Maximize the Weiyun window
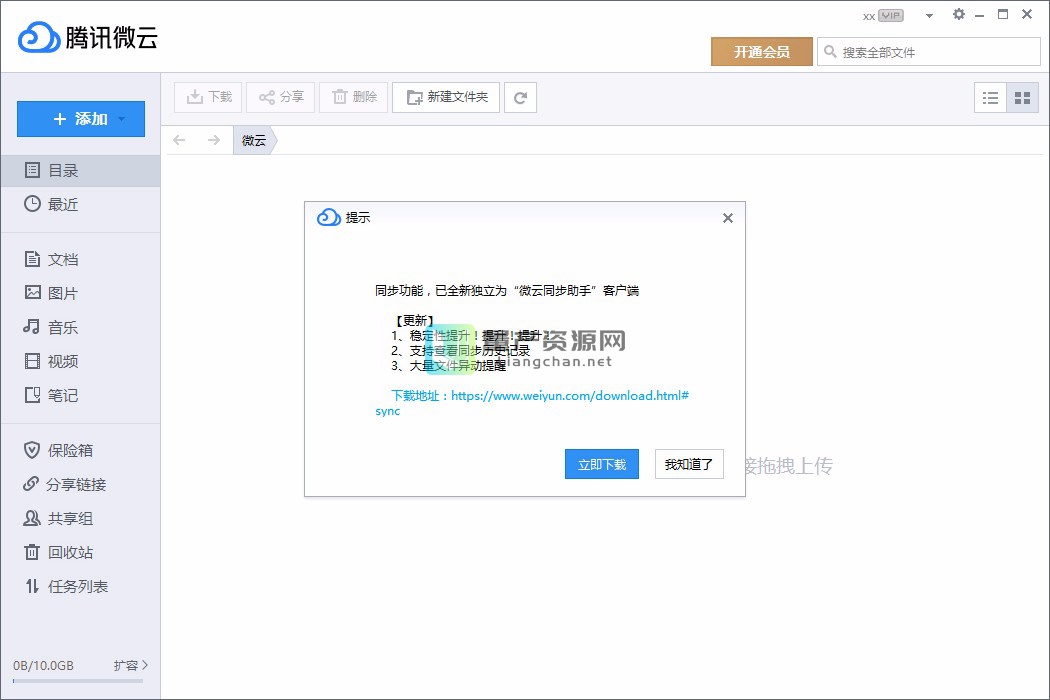 (x=1002, y=14)
